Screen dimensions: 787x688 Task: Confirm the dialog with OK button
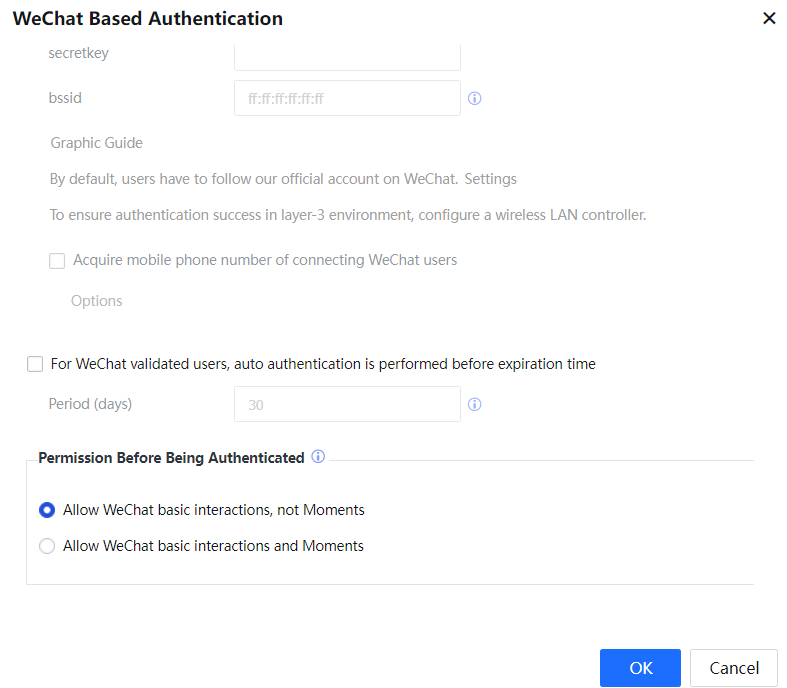coord(640,668)
